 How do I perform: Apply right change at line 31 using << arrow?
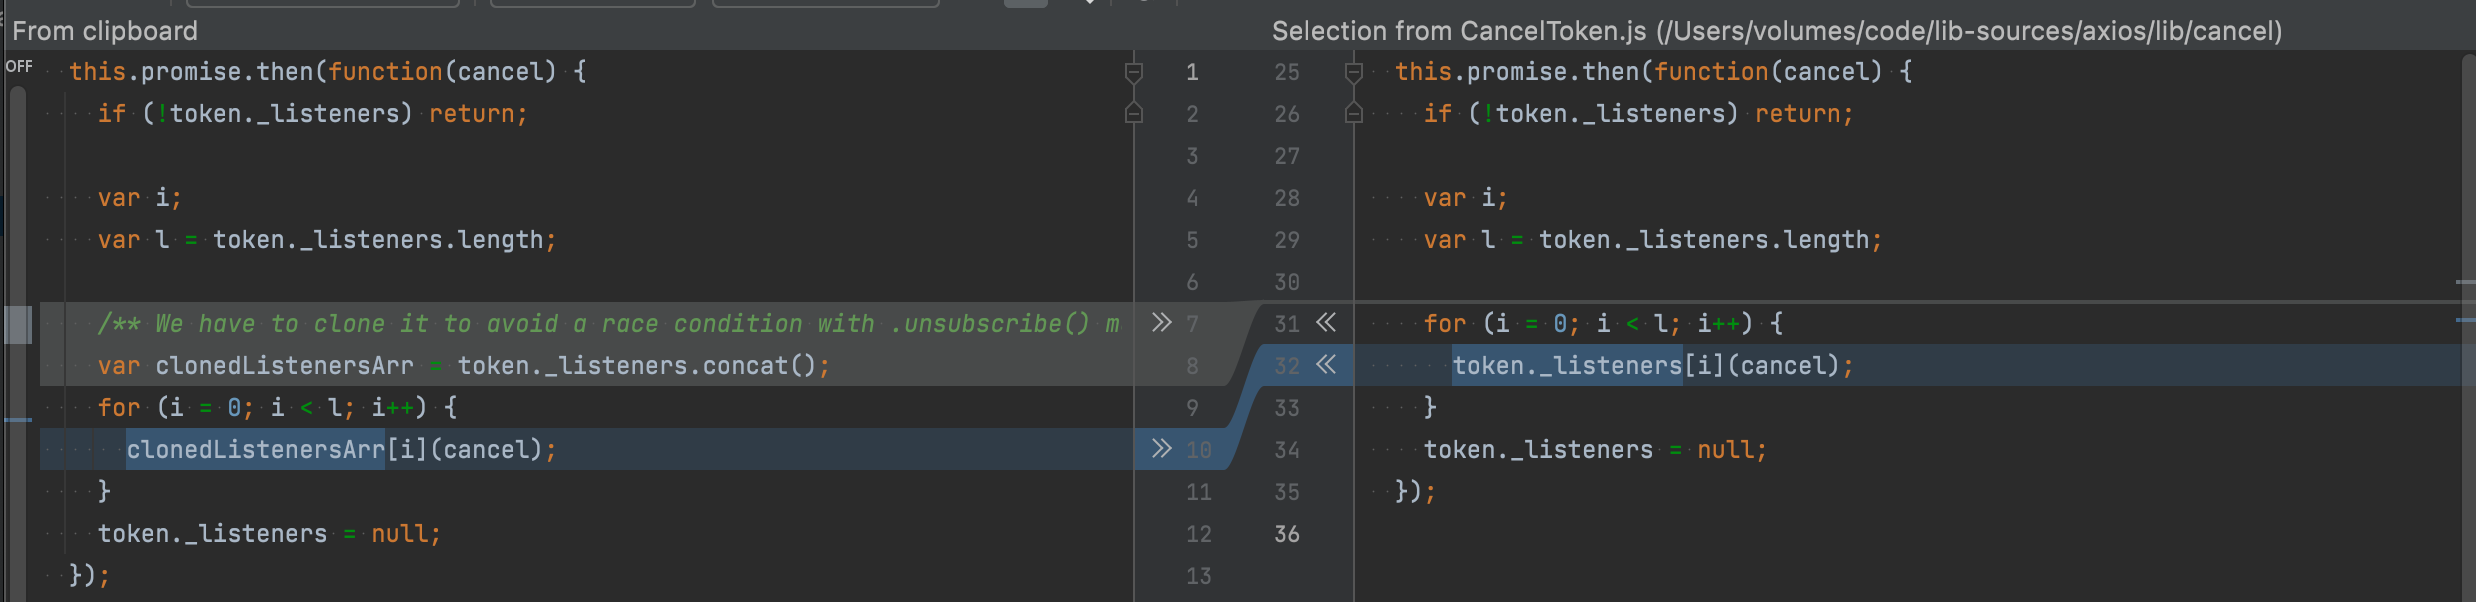[x=1326, y=323]
